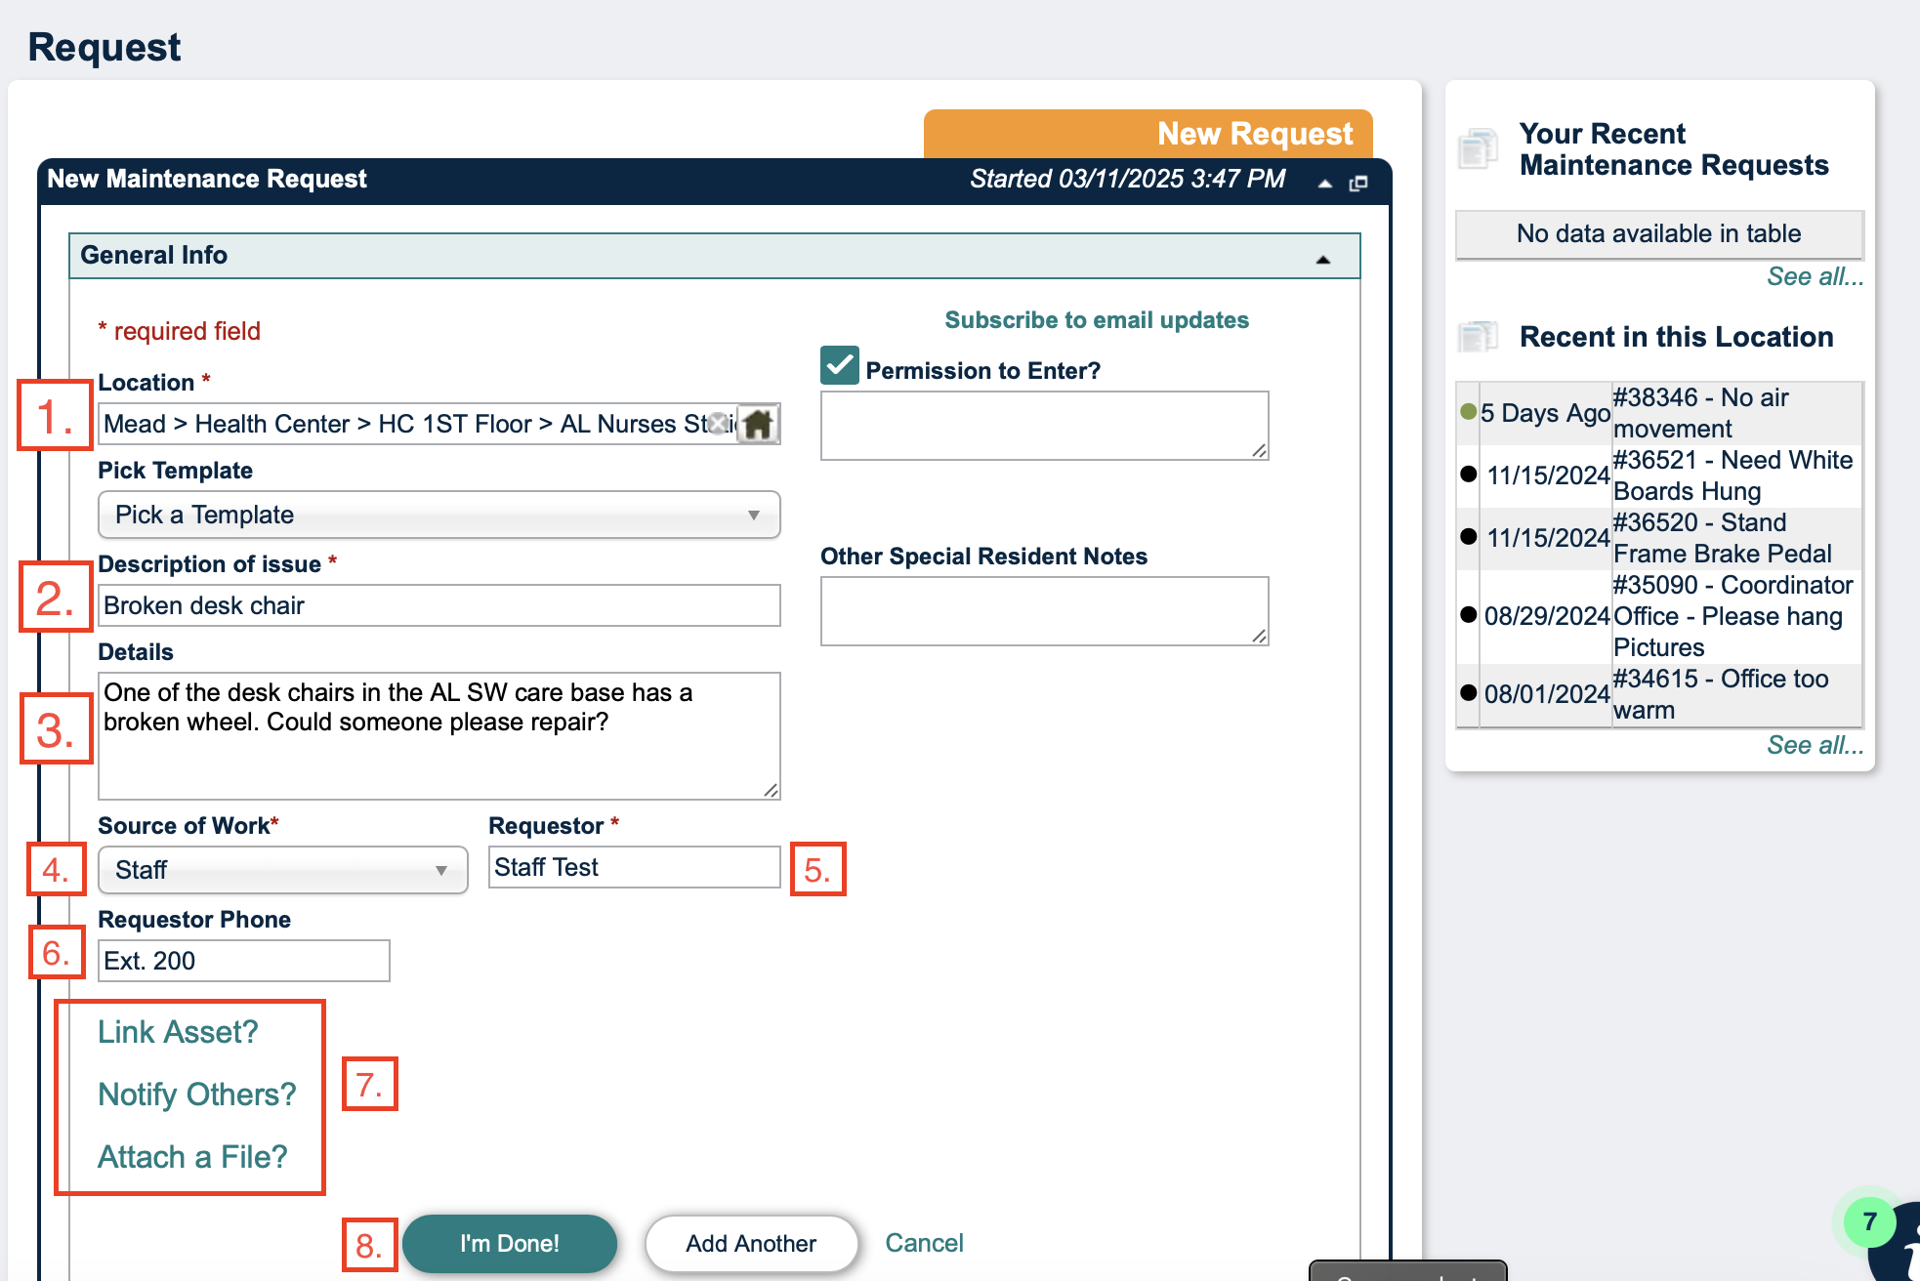Open the Source of Work dropdown
Viewport: 1920px width, 1281px height.
tap(283, 870)
